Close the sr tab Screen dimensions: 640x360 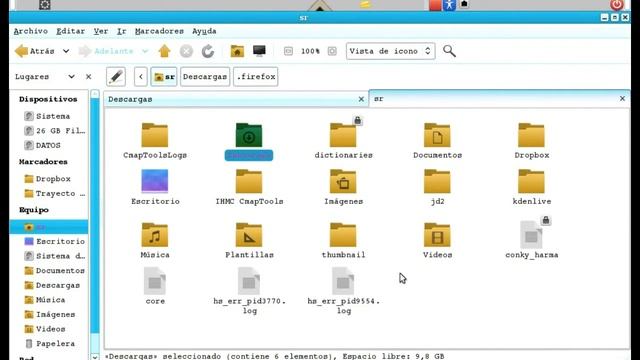pos(622,98)
